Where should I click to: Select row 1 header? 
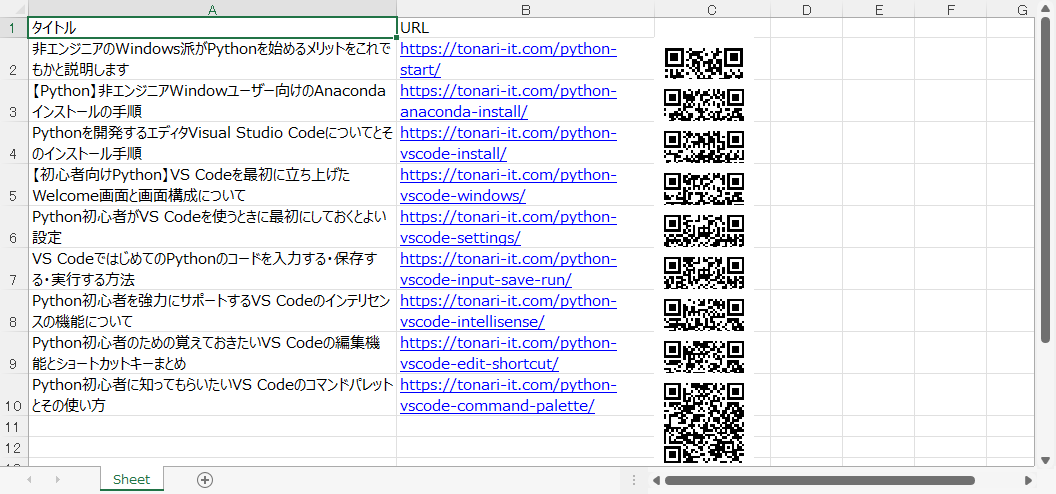(x=13, y=28)
